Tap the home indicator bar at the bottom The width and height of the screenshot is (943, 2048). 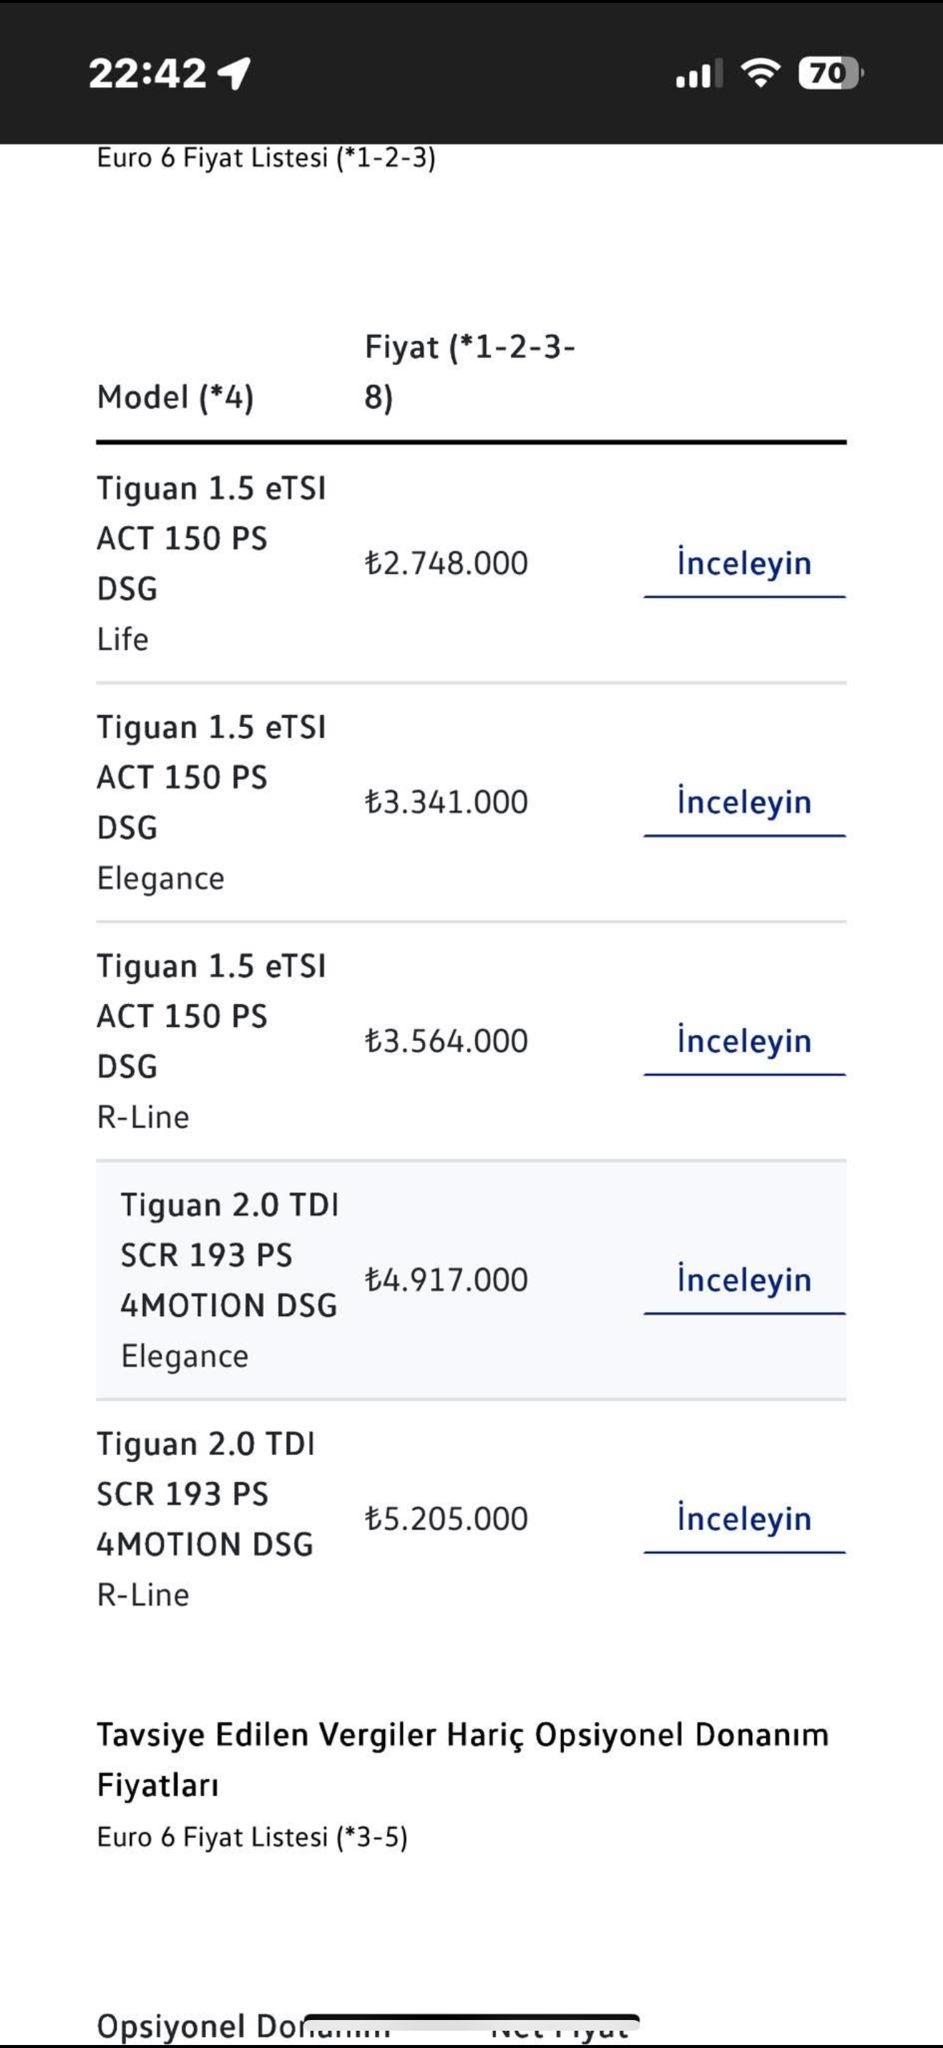click(x=471, y=2022)
